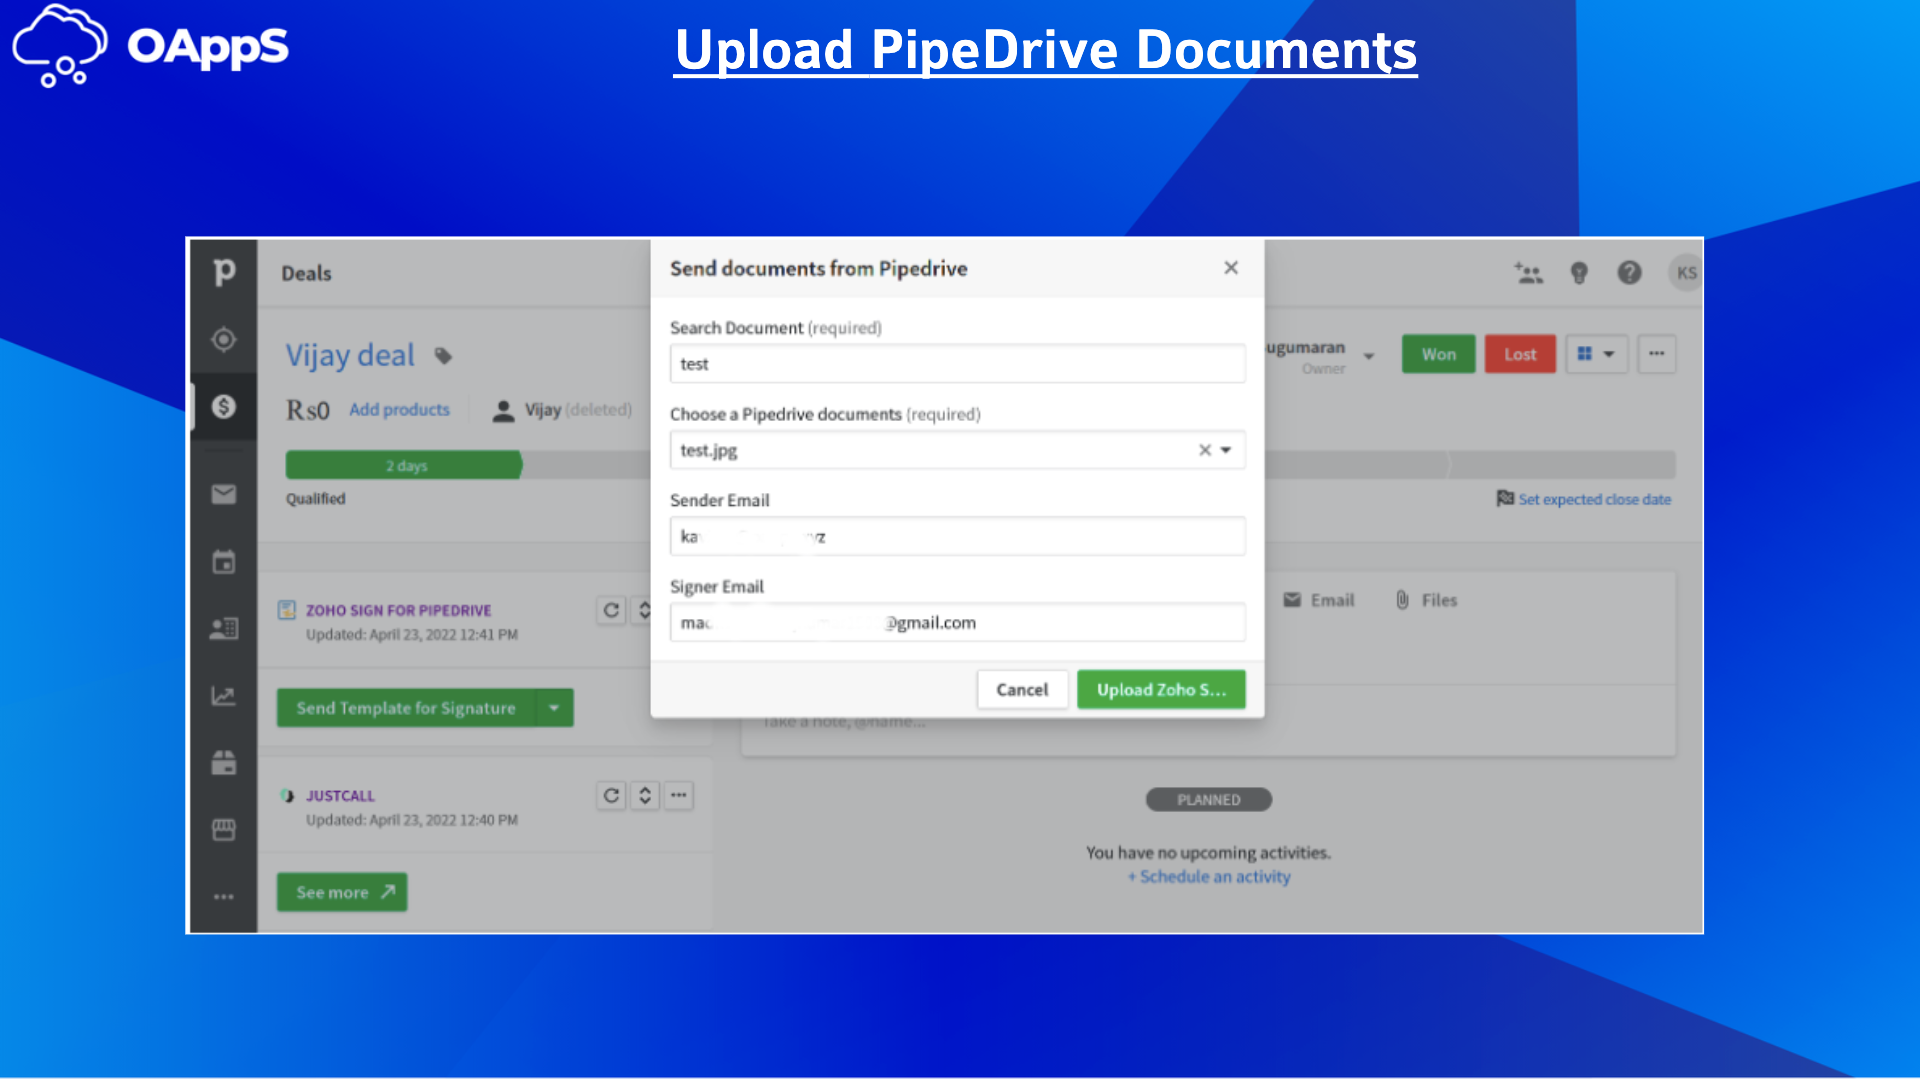
Task: Open JustCall panel more options
Action: click(679, 796)
